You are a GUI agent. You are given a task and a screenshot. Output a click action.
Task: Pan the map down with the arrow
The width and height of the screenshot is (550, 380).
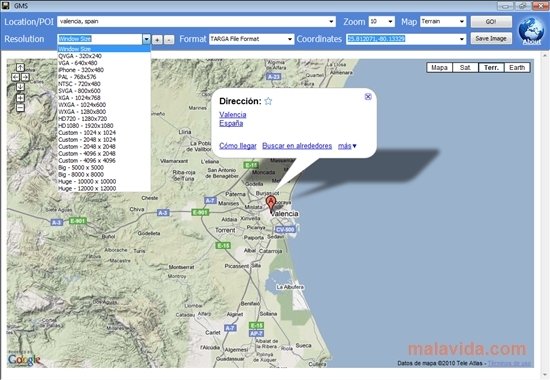pos(20,87)
